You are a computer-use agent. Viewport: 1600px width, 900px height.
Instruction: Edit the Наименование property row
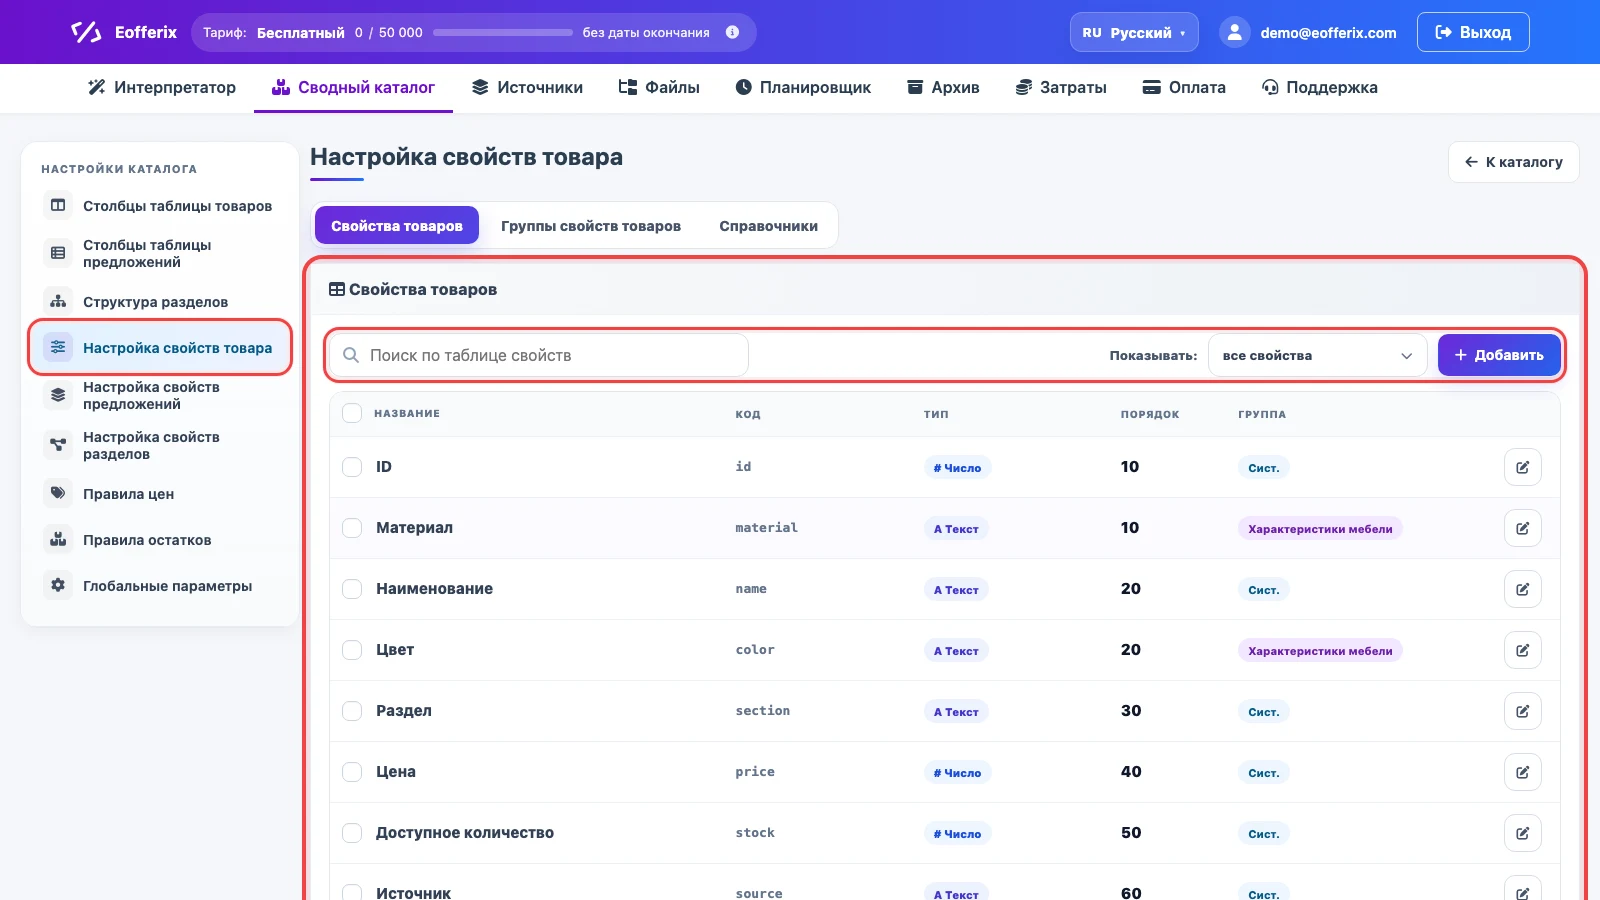click(1522, 589)
